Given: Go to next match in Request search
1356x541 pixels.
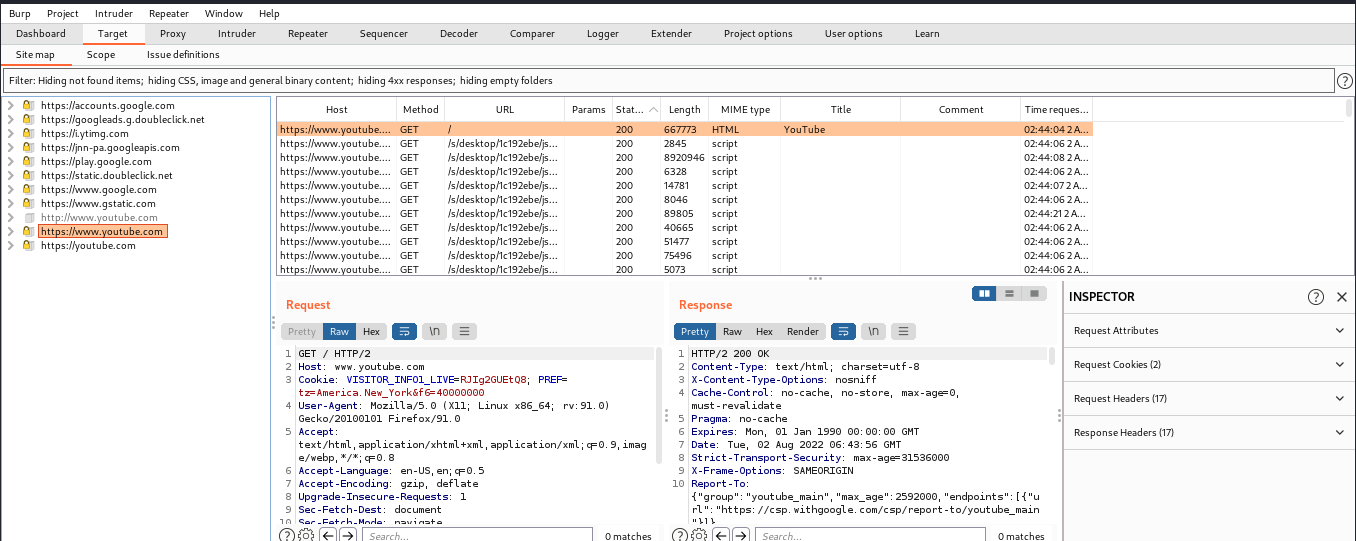Looking at the screenshot, I should (347, 536).
